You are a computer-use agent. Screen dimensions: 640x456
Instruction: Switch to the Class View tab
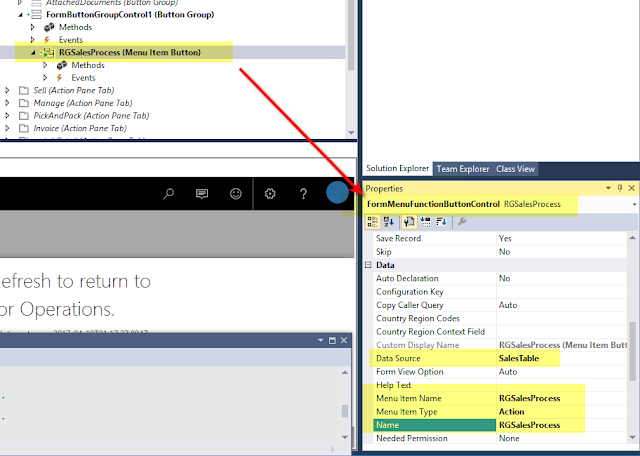pyautogui.click(x=515, y=169)
